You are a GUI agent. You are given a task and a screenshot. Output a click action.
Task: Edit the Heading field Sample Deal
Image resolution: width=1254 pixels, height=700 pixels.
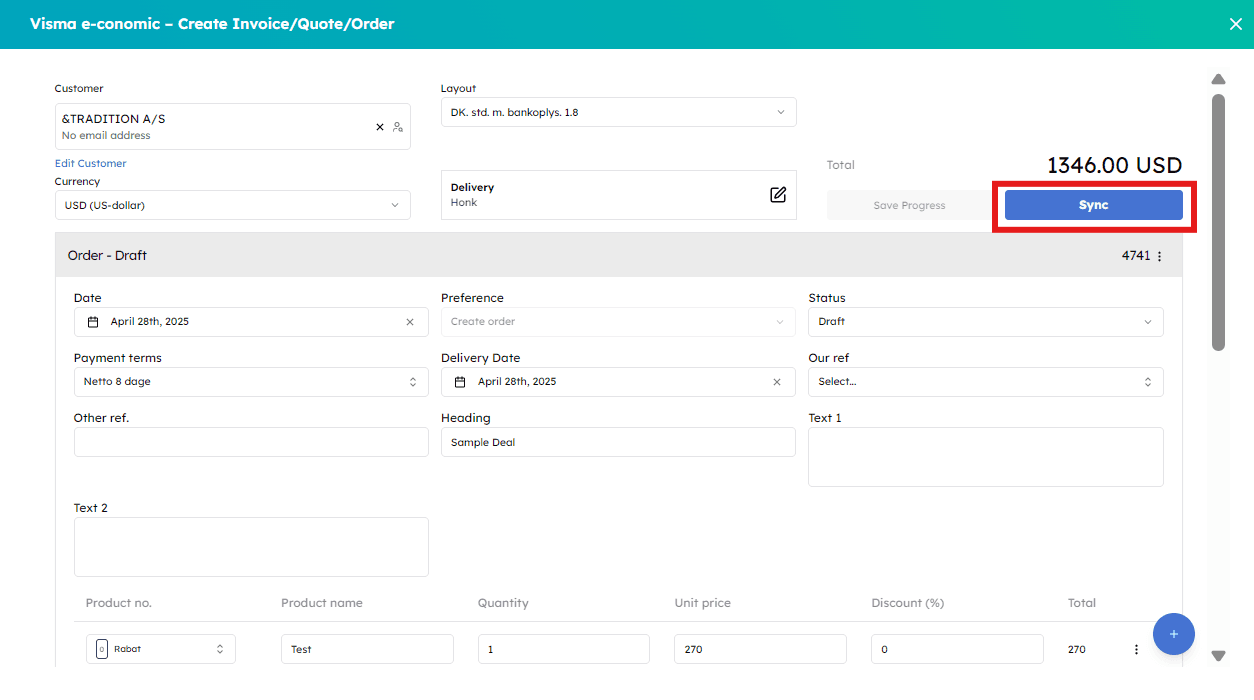[x=619, y=442]
